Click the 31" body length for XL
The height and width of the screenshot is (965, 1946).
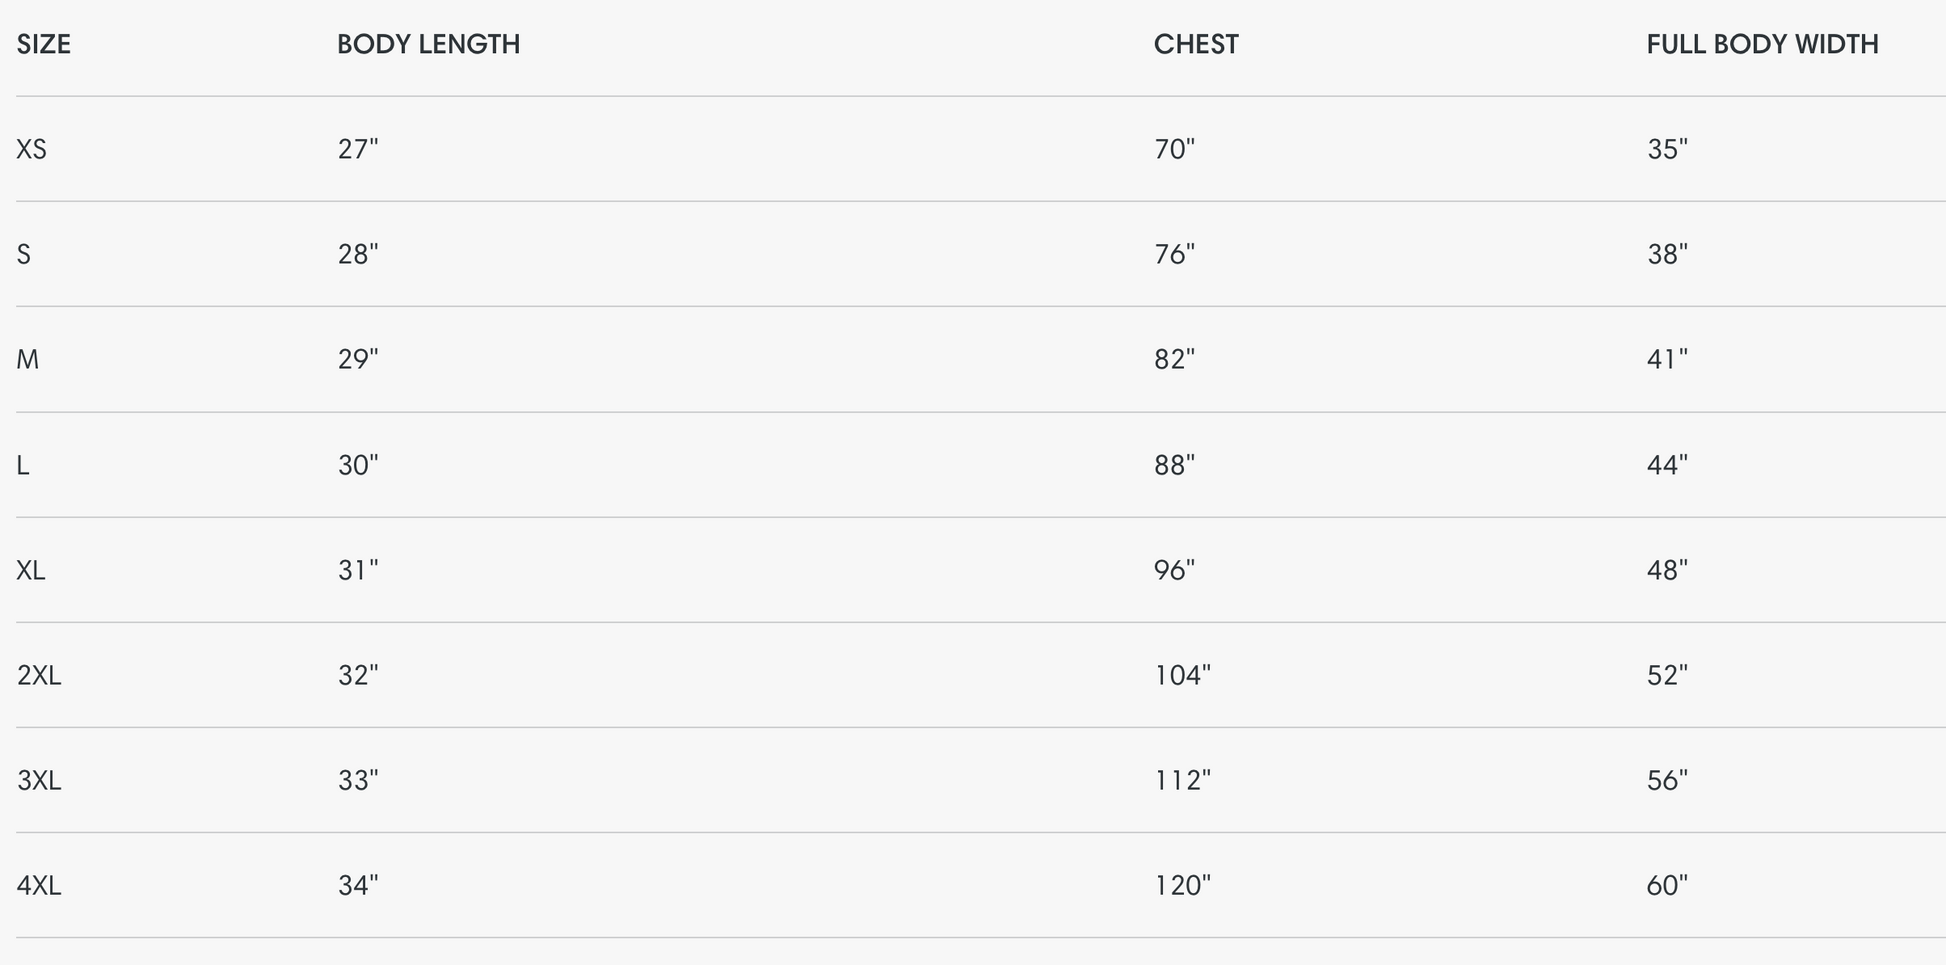(358, 571)
